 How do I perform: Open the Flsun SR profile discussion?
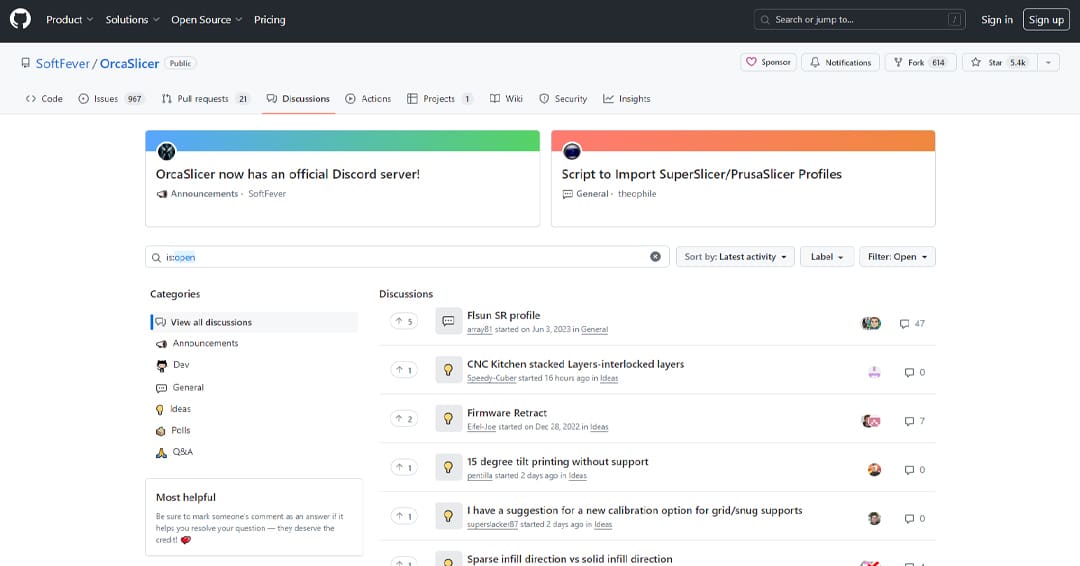(503, 315)
